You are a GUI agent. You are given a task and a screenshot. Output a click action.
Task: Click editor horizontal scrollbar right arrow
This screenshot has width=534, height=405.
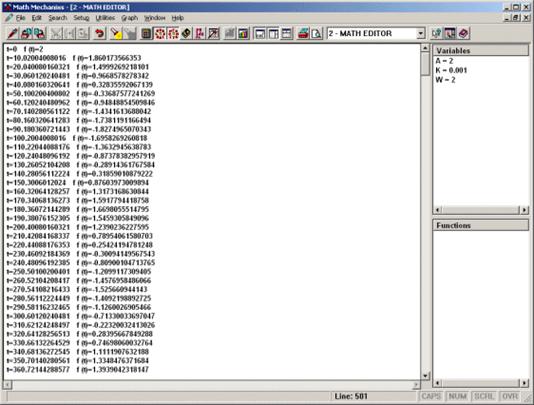[416, 385]
